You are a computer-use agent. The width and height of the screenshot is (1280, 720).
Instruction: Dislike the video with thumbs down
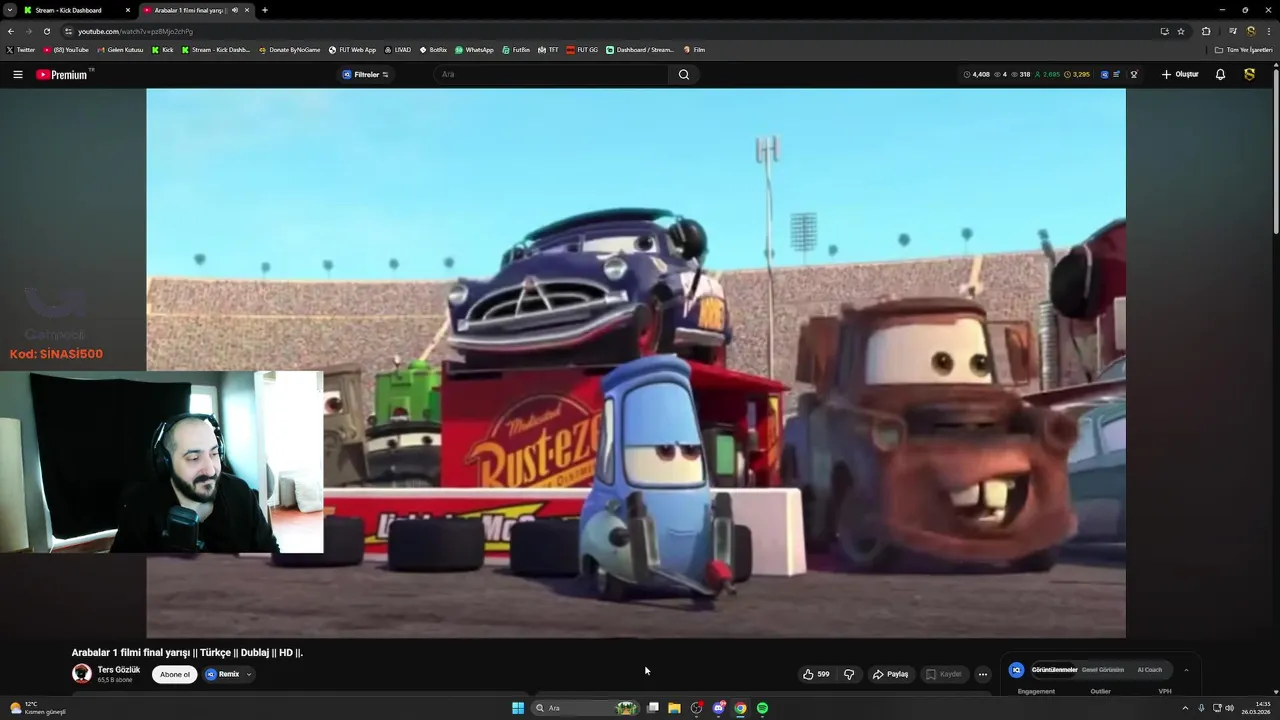pos(849,674)
